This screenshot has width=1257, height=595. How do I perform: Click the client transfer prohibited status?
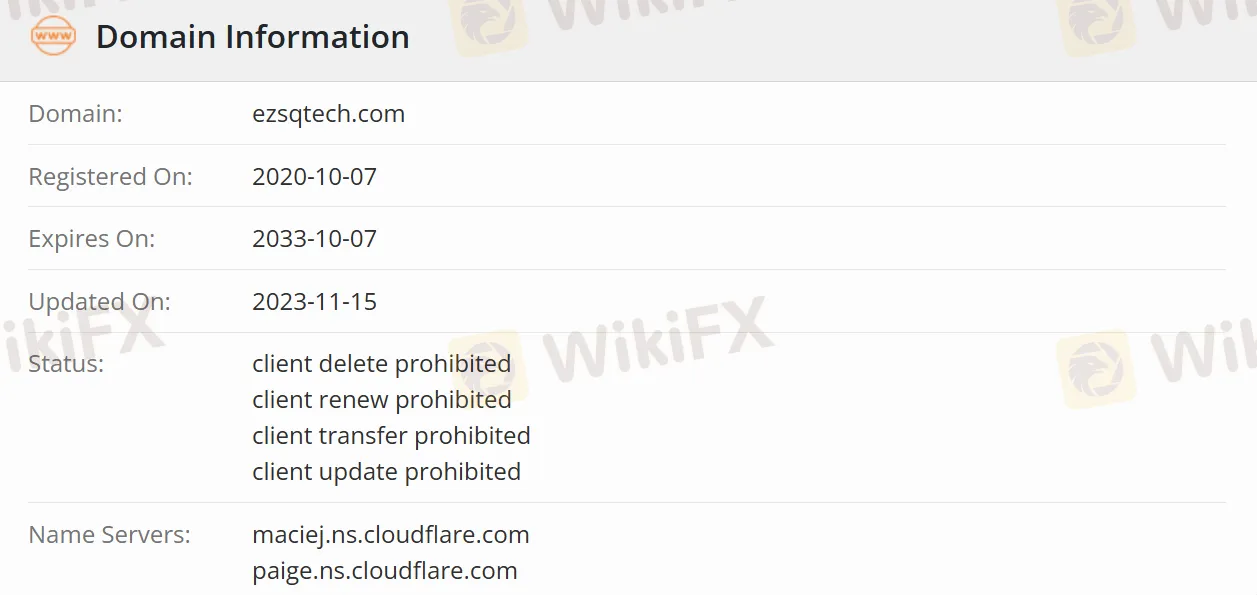click(x=391, y=435)
